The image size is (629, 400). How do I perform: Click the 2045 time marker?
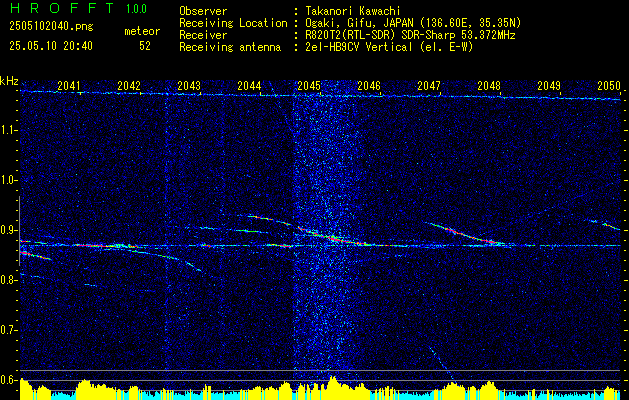[309, 85]
